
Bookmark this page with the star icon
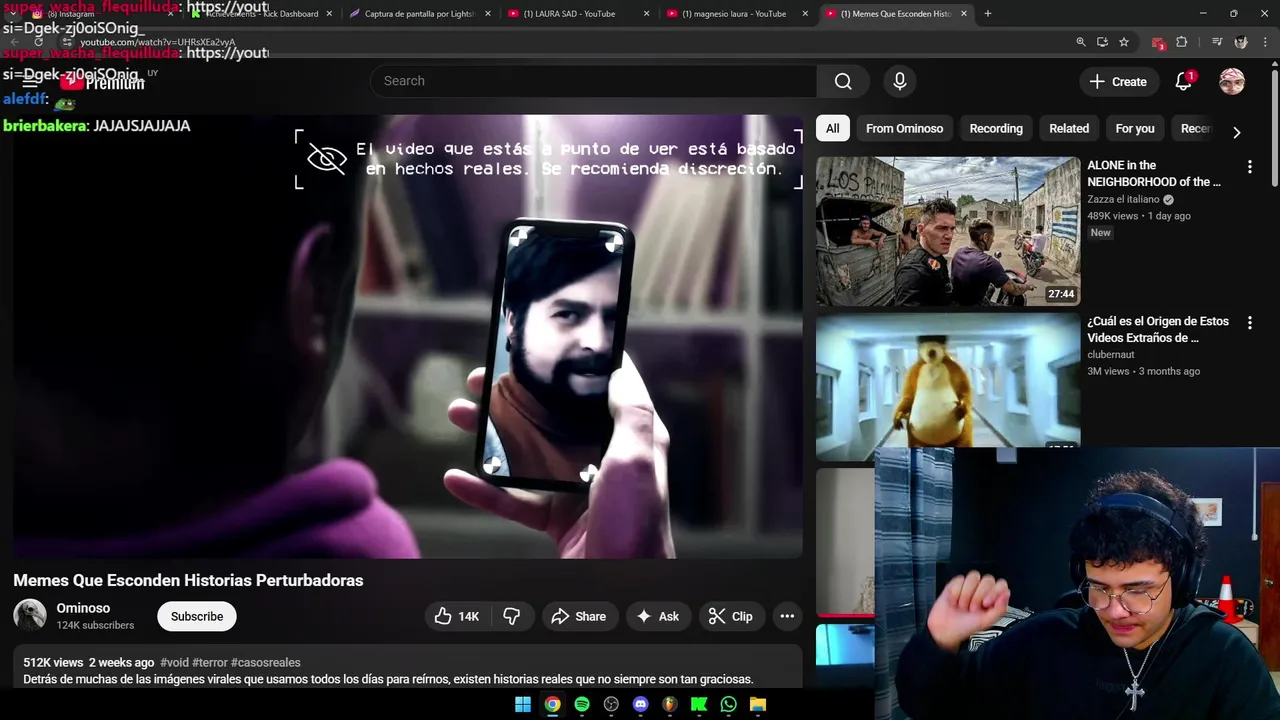(1124, 42)
